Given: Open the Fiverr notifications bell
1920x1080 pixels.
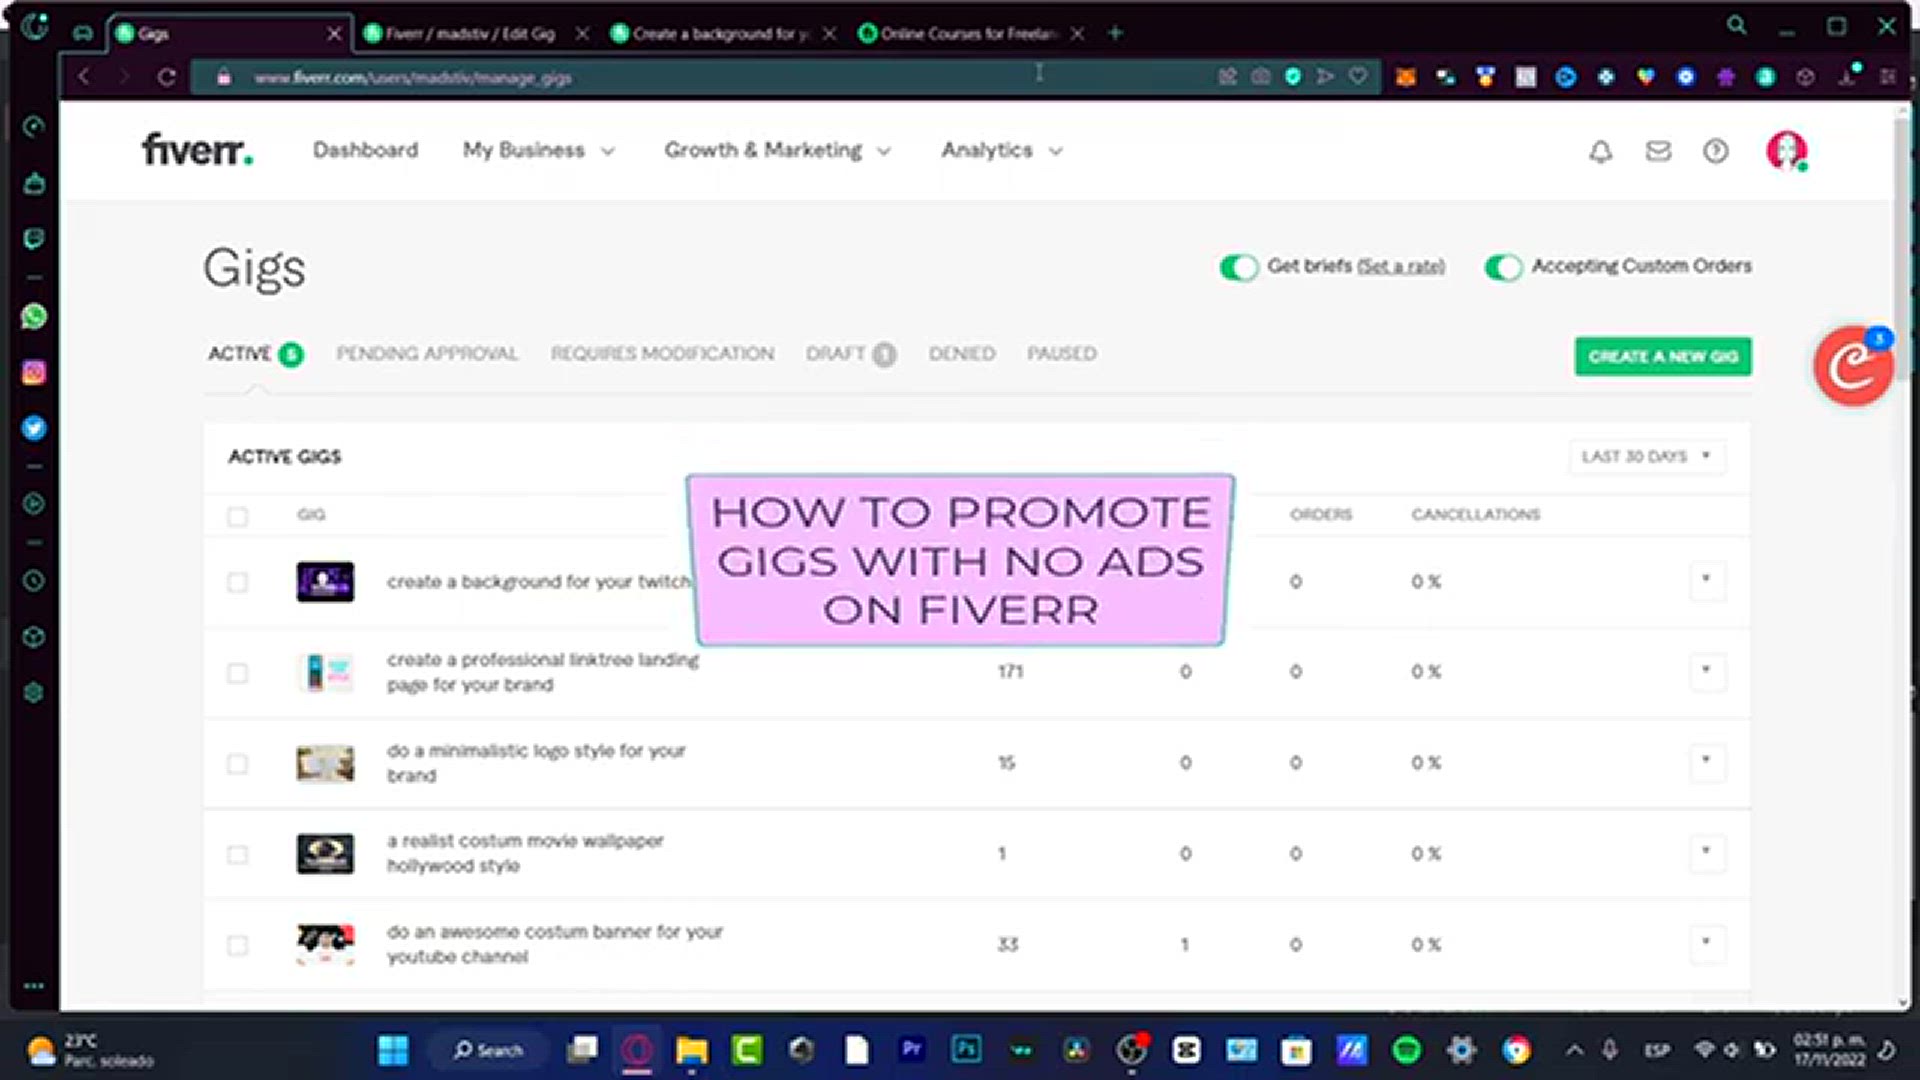Looking at the screenshot, I should (x=1601, y=151).
